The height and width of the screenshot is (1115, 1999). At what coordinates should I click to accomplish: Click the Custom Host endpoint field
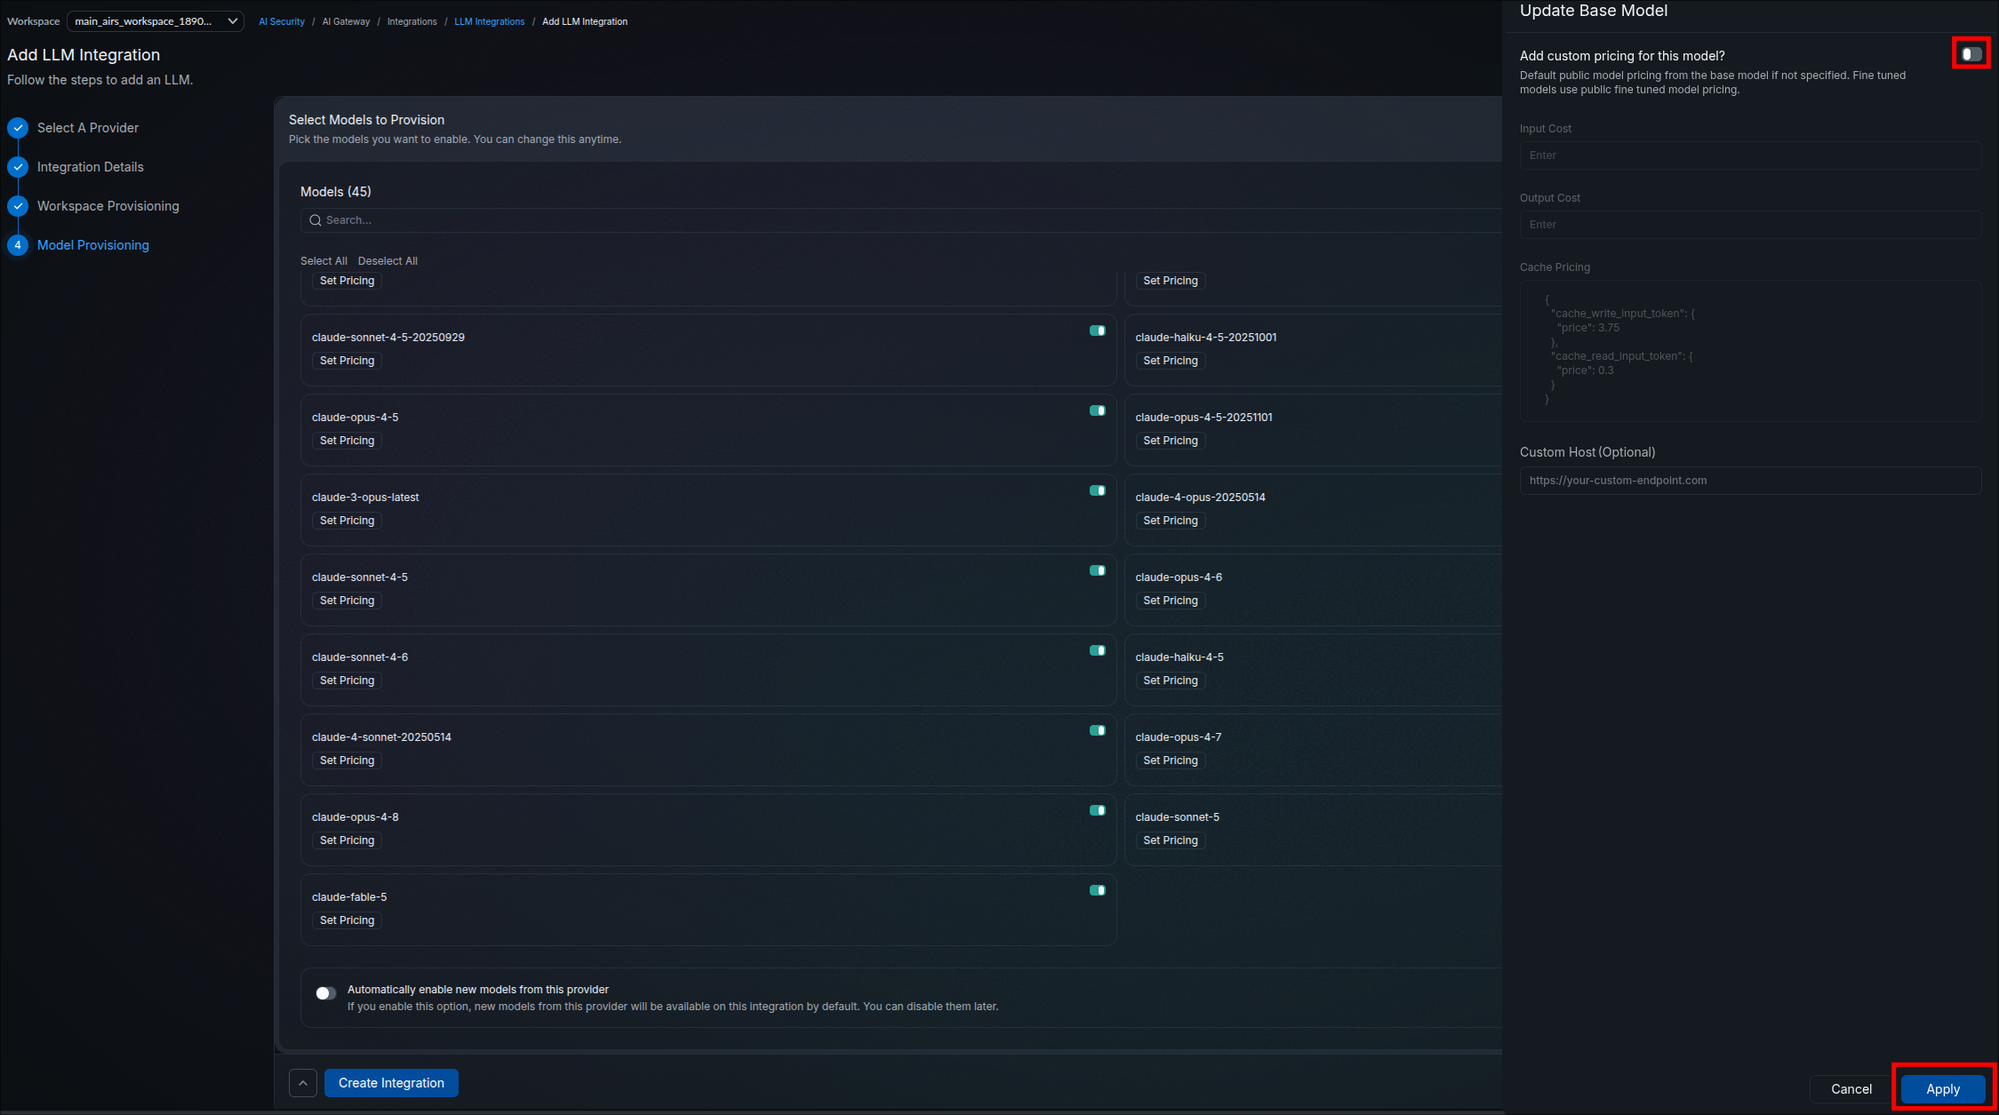[1750, 481]
